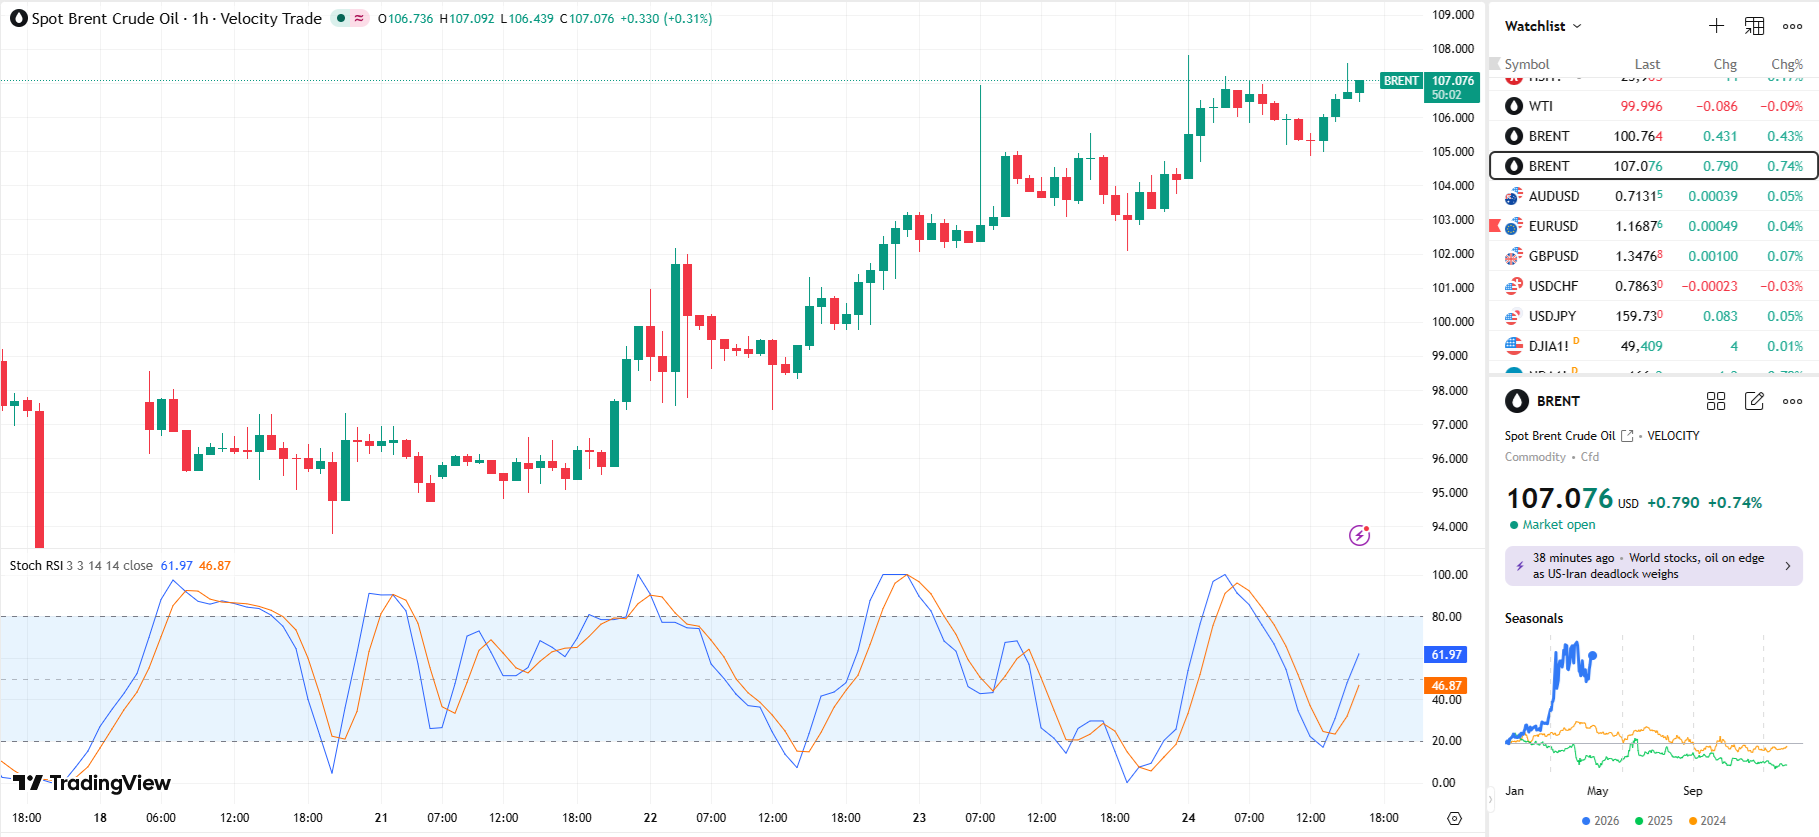Select WTI in the watchlist
This screenshot has width=1819, height=837.
tap(1541, 106)
